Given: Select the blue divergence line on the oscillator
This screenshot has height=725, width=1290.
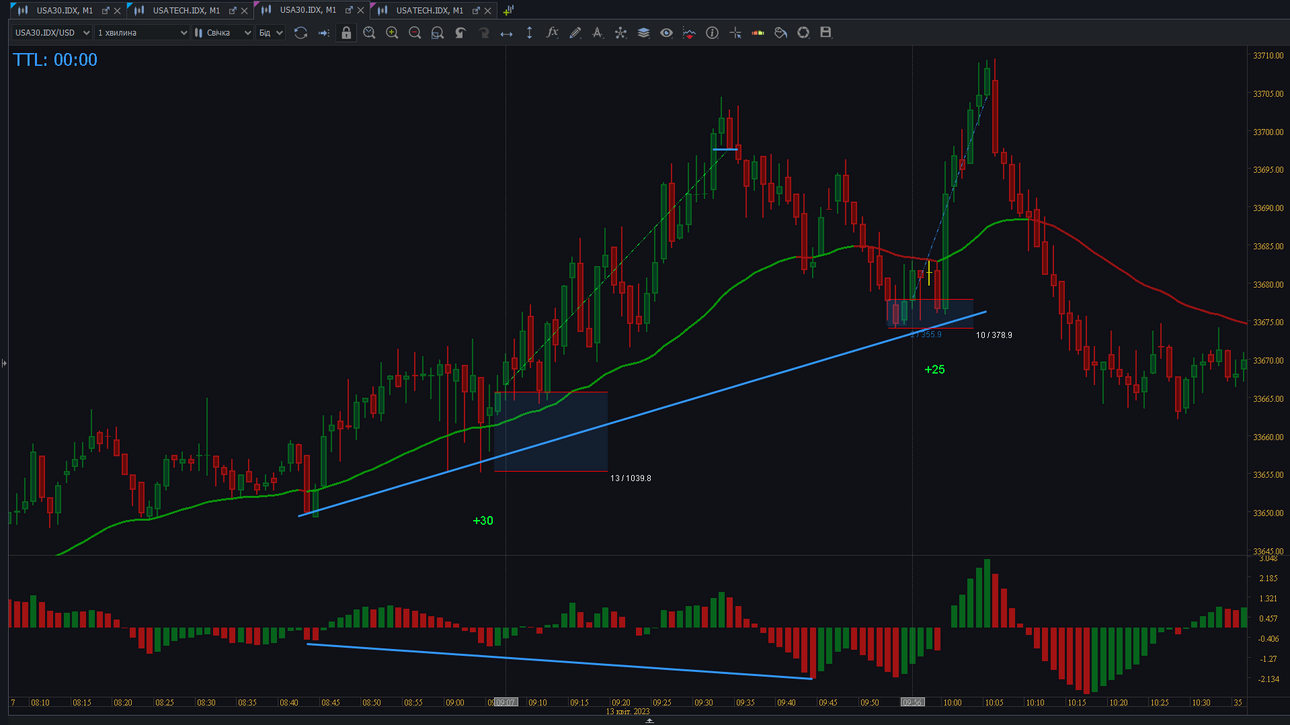Looking at the screenshot, I should 558,661.
